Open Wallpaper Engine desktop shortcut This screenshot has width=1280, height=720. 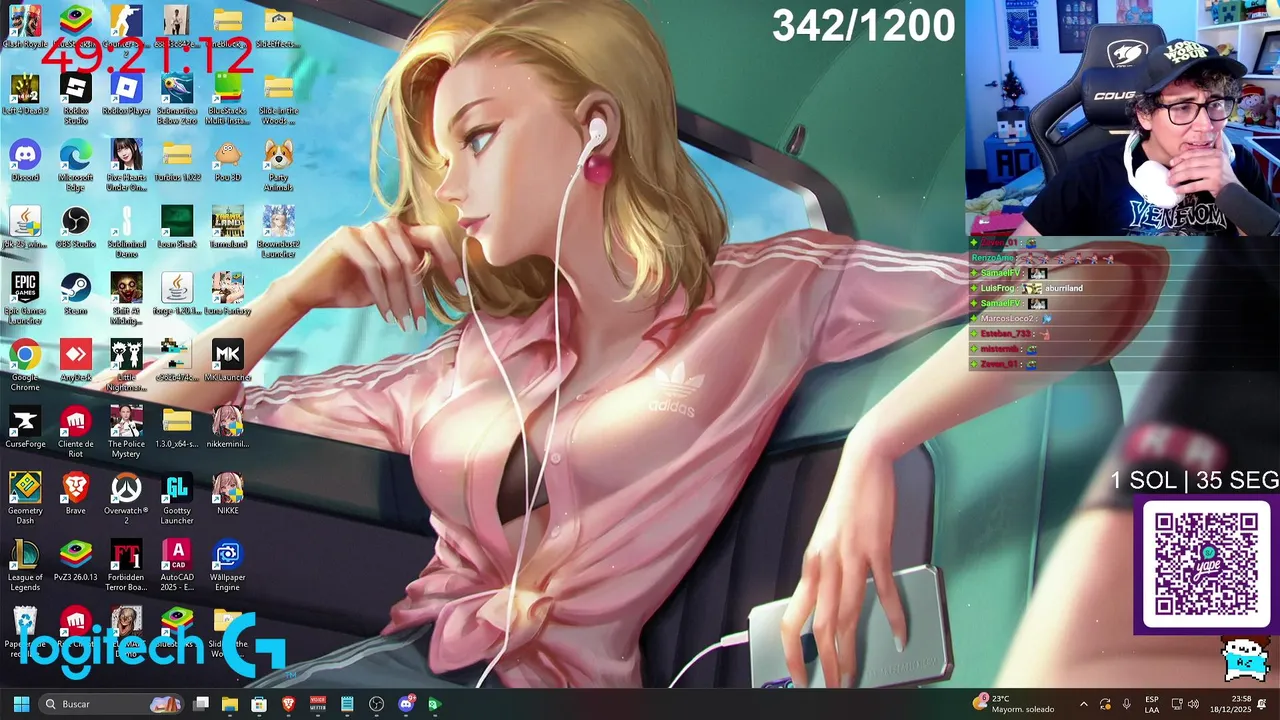228,565
